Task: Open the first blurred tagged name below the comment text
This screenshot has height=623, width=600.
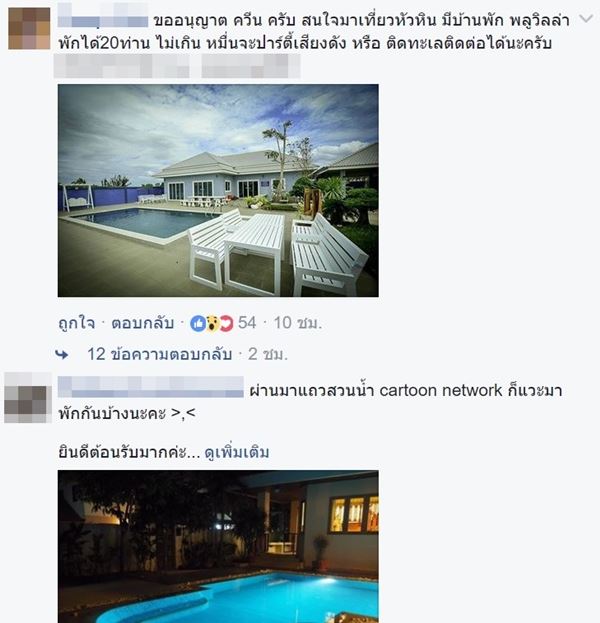Action: (121, 66)
